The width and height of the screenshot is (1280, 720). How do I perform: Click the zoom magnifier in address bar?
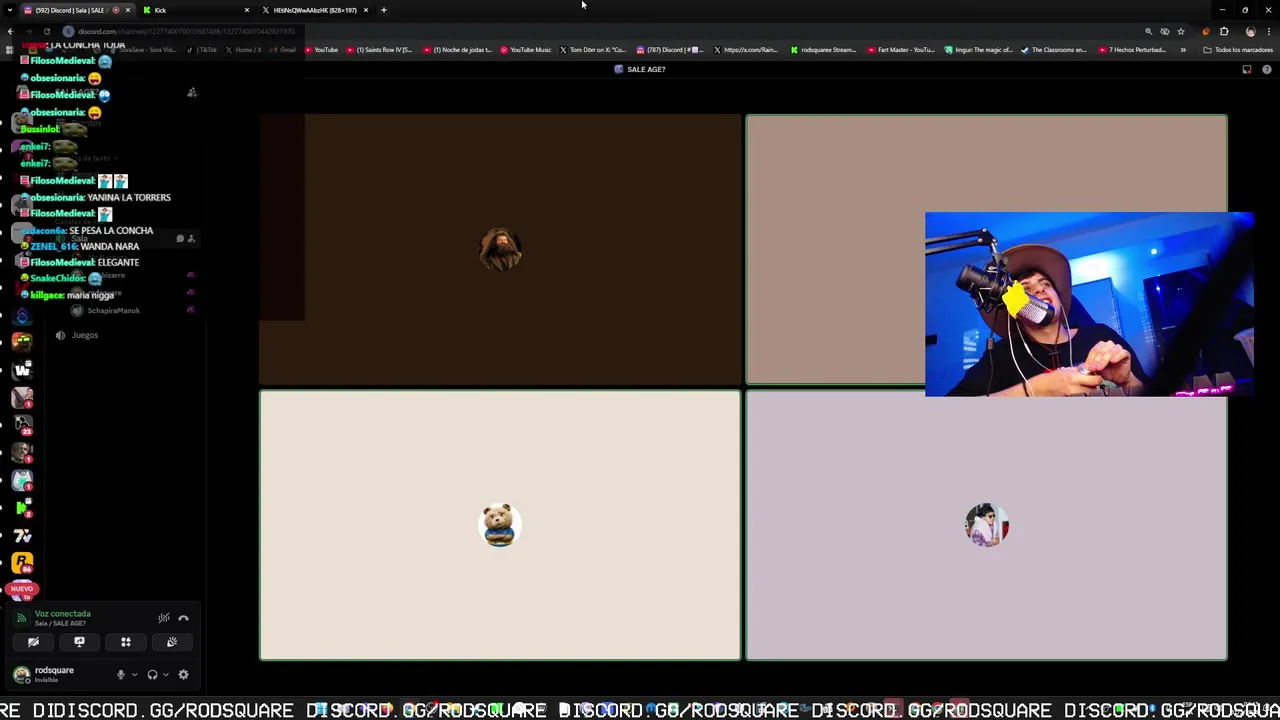click(1148, 31)
